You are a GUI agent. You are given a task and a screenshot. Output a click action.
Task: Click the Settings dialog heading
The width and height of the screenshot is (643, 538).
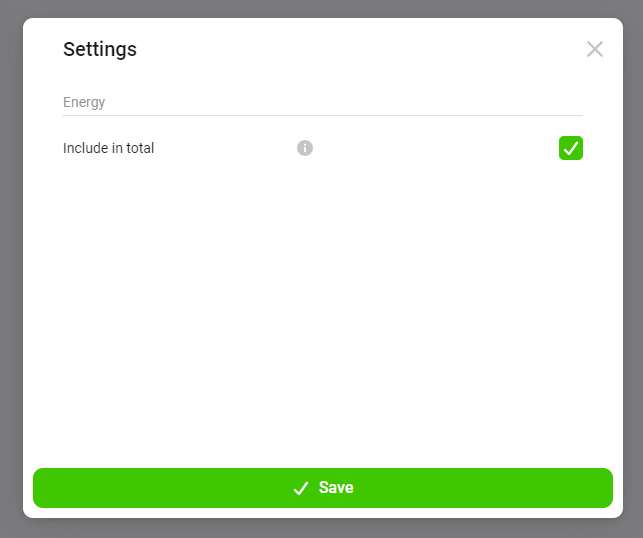pos(100,49)
